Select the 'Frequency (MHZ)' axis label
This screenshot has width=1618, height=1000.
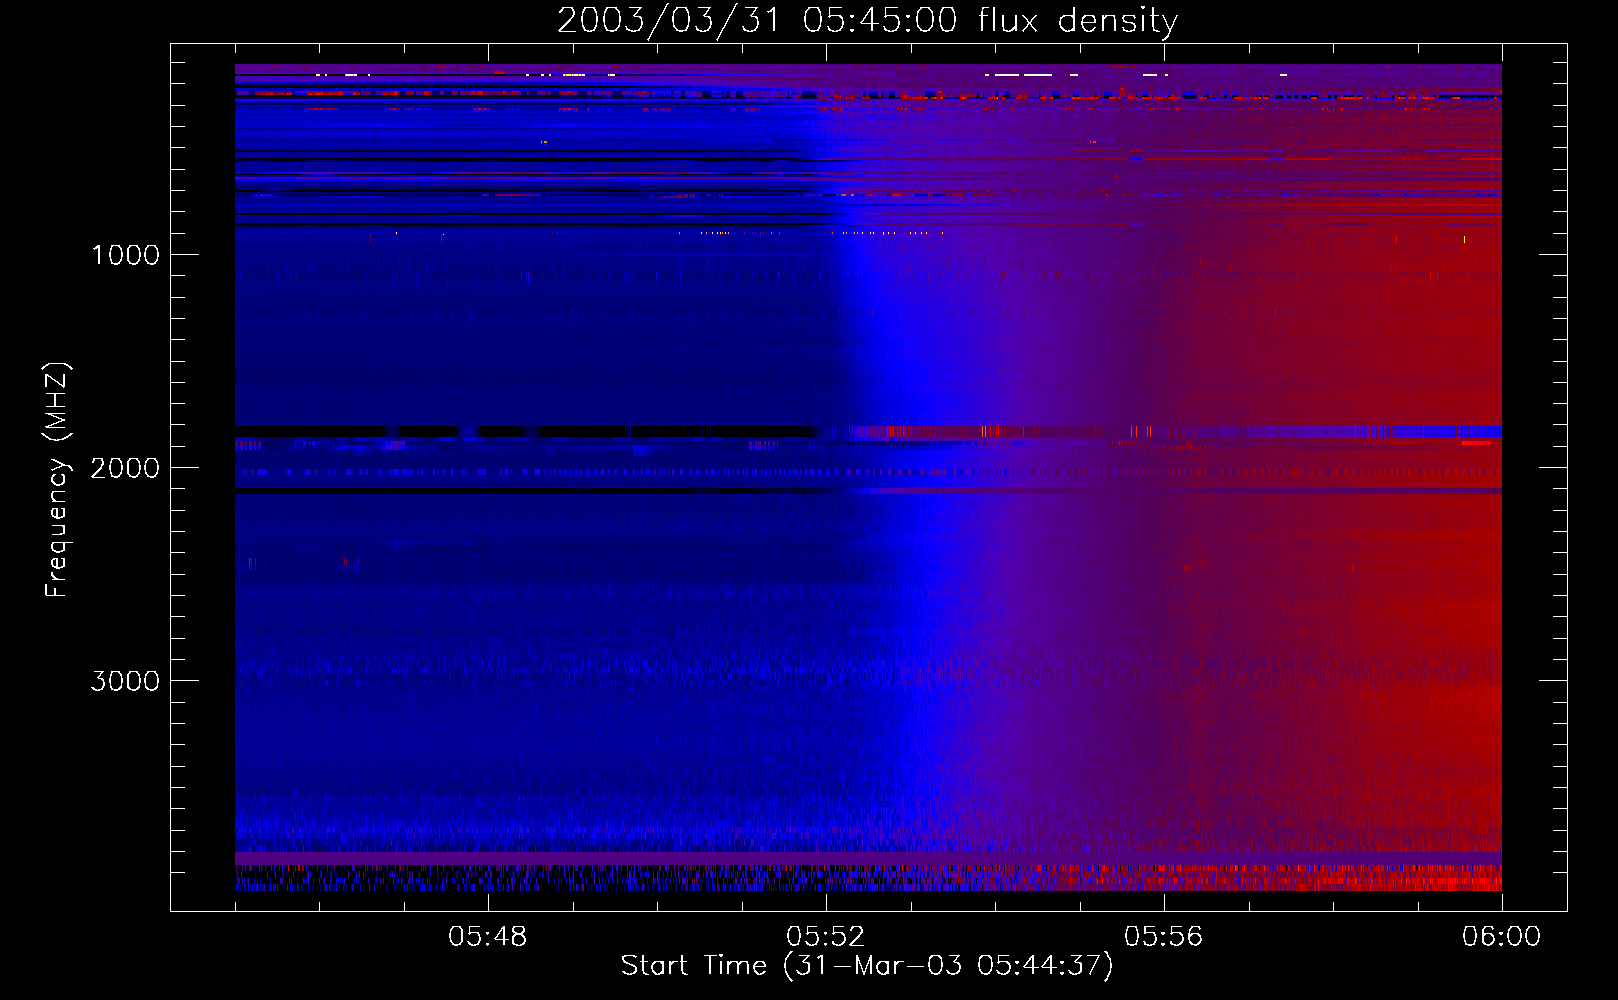57,480
